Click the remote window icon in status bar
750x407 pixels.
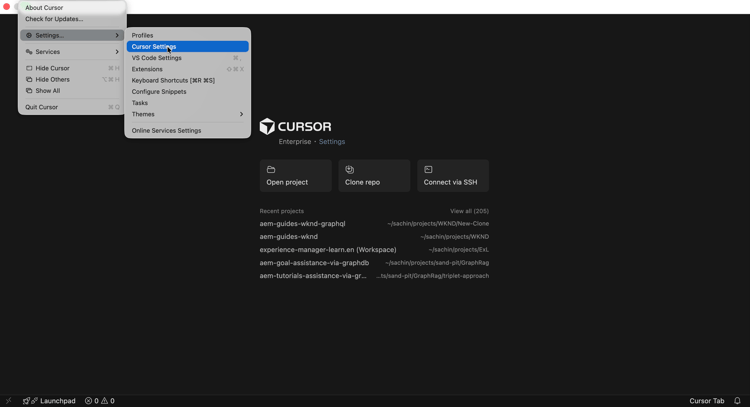[8, 401]
